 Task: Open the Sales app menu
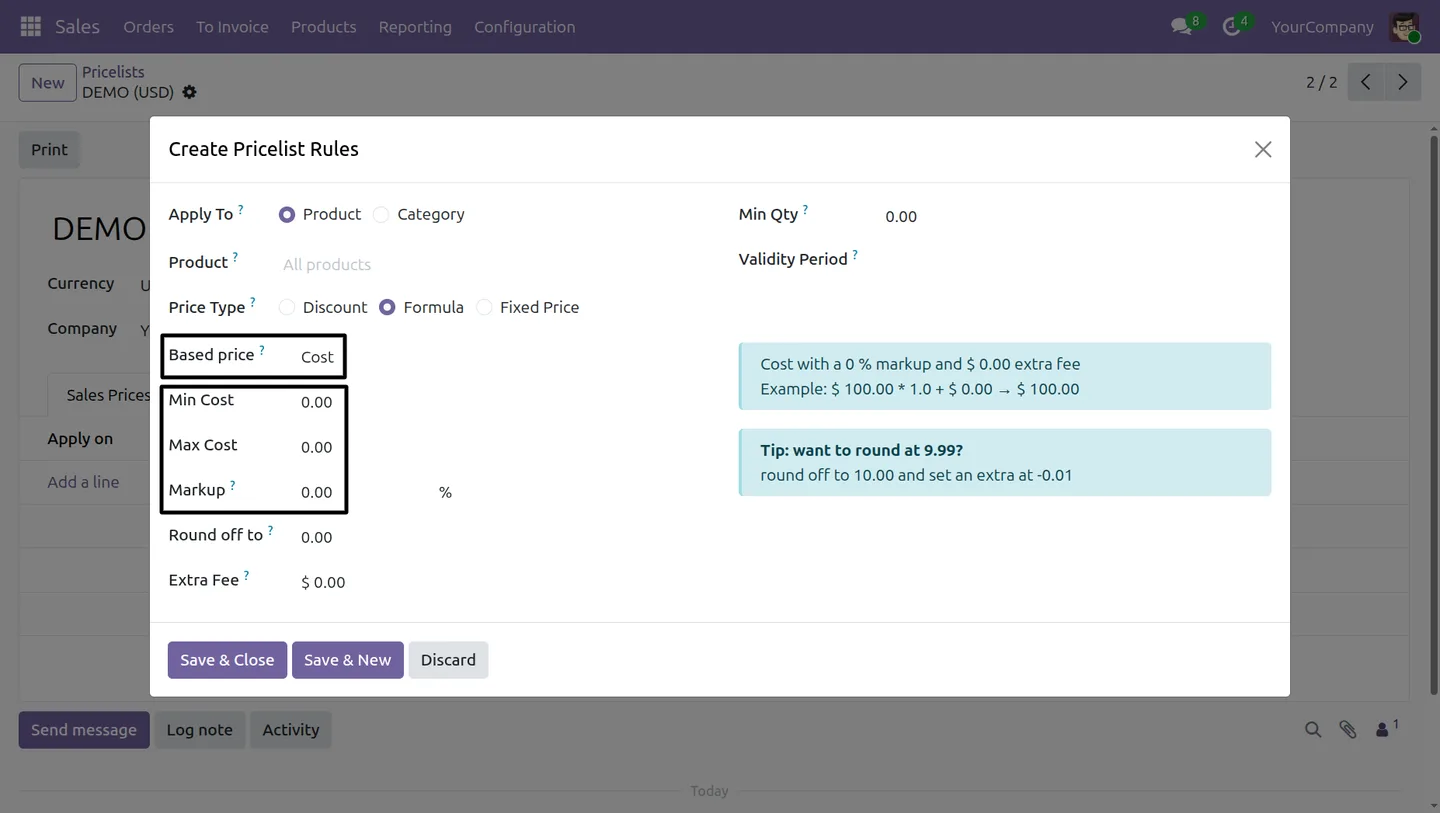click(x=77, y=27)
